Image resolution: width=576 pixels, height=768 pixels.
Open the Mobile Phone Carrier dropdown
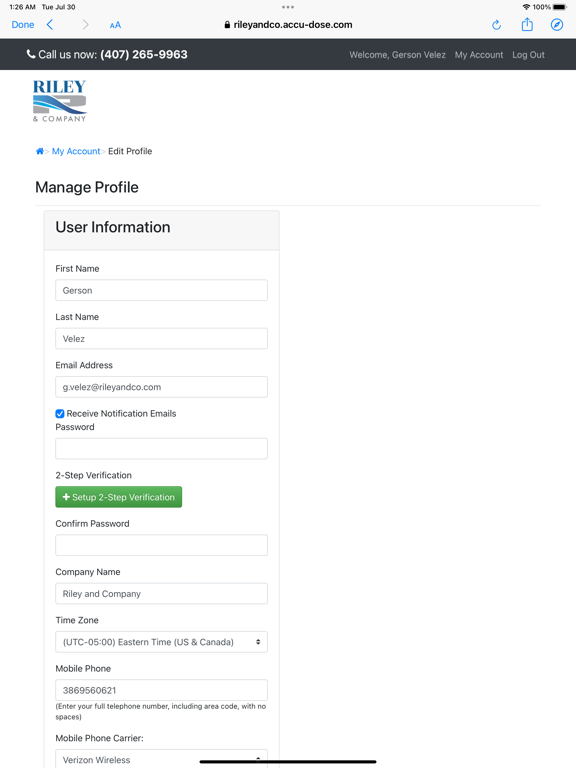[162, 758]
